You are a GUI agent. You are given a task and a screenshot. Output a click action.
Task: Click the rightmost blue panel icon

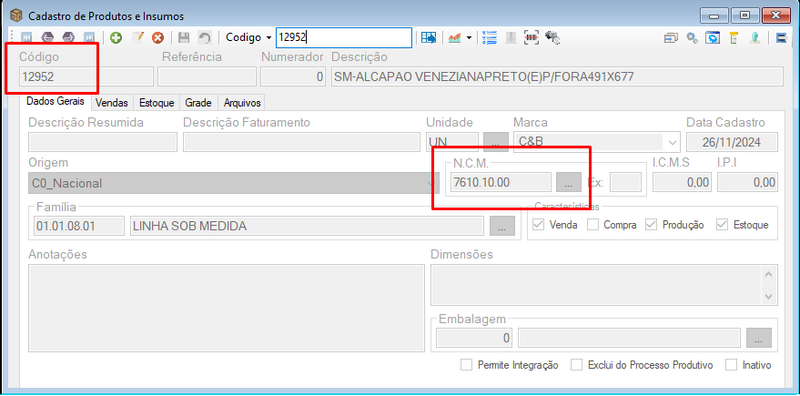click(x=782, y=38)
